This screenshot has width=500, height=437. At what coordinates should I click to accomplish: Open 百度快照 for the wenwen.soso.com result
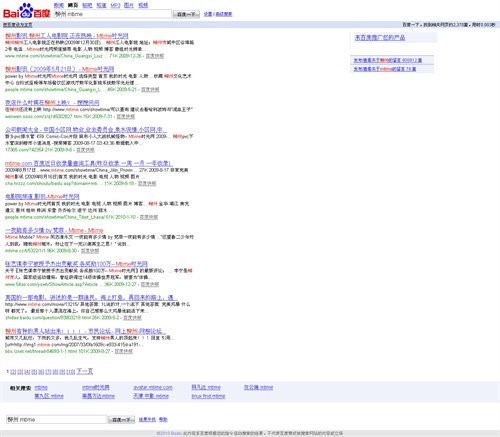click(126, 116)
